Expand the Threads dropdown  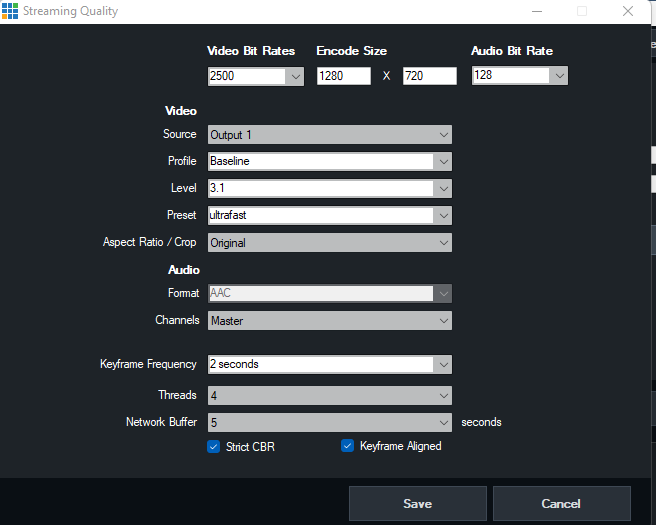443,395
